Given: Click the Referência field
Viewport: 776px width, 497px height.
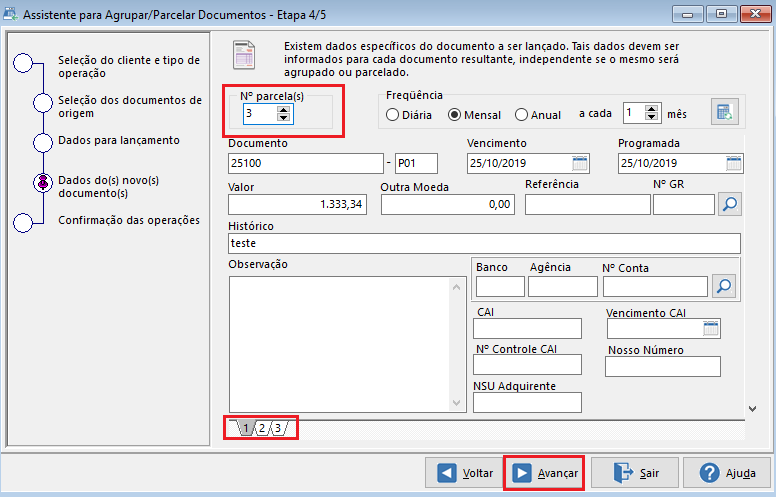Looking at the screenshot, I should click(x=587, y=204).
